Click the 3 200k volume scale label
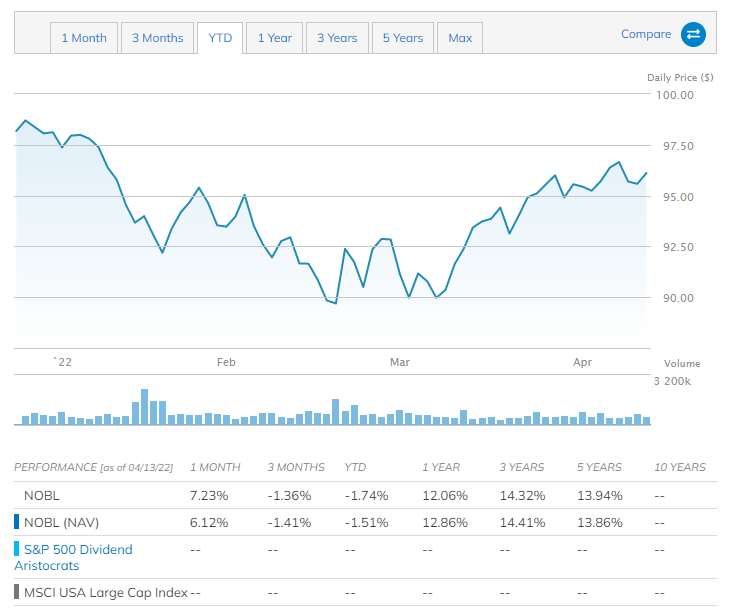Viewport: 746px width, 612px height. [x=672, y=381]
